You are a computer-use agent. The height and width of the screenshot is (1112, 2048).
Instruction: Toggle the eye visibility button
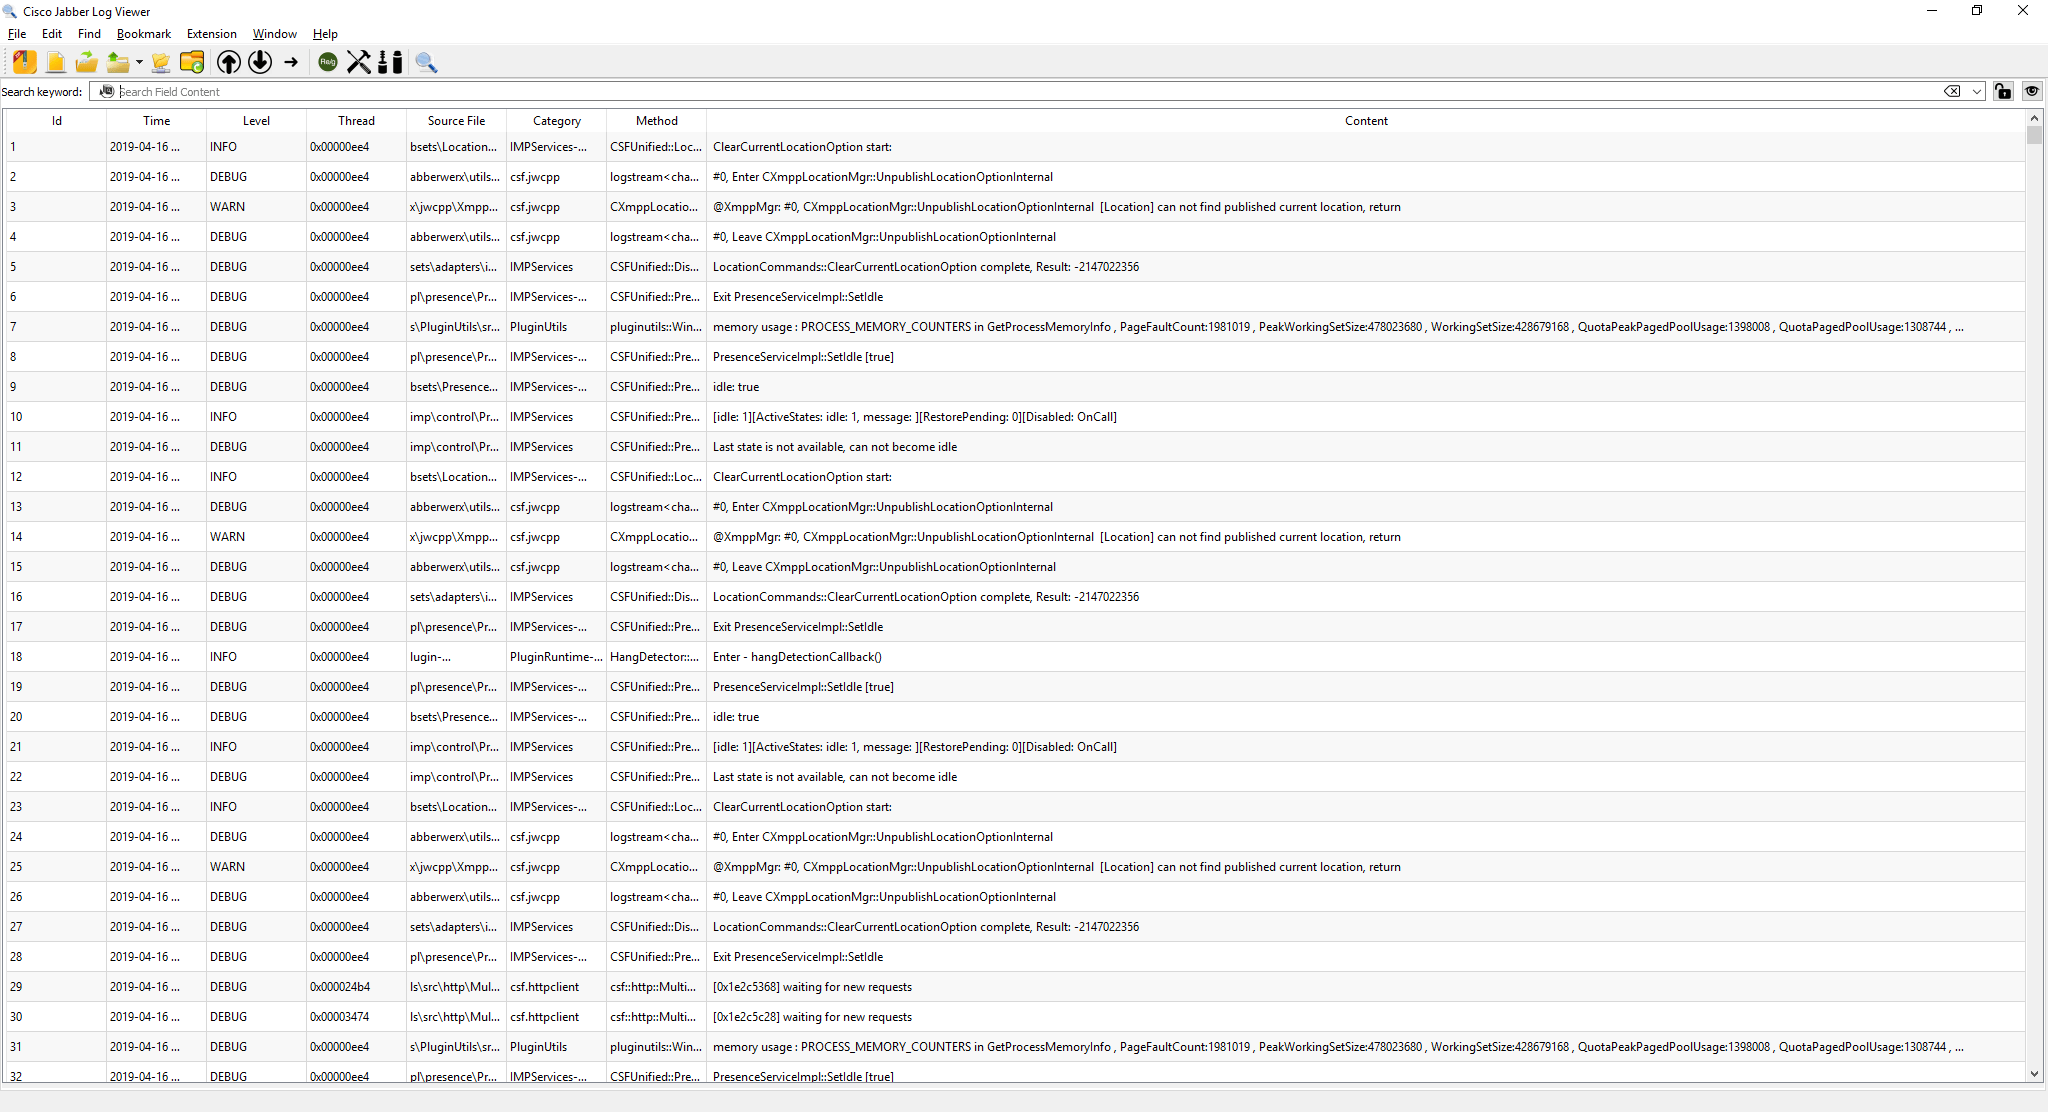click(2032, 91)
